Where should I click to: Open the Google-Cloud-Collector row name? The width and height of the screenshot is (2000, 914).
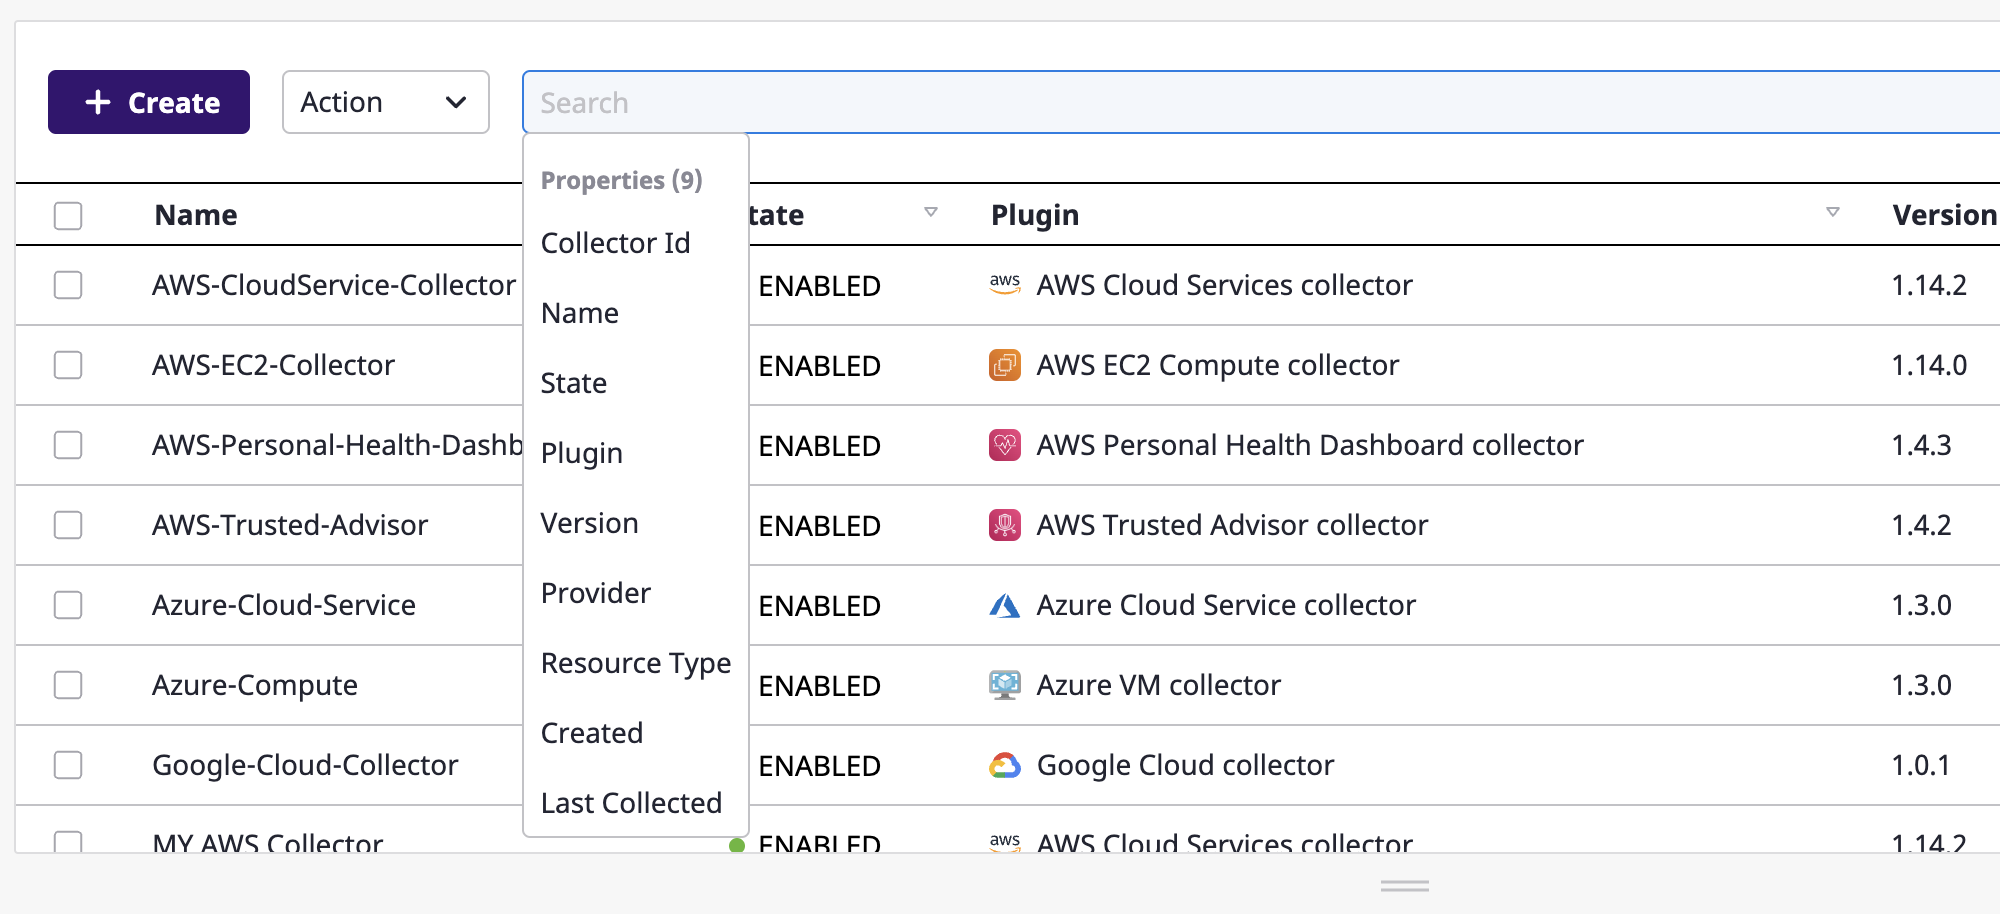[305, 765]
